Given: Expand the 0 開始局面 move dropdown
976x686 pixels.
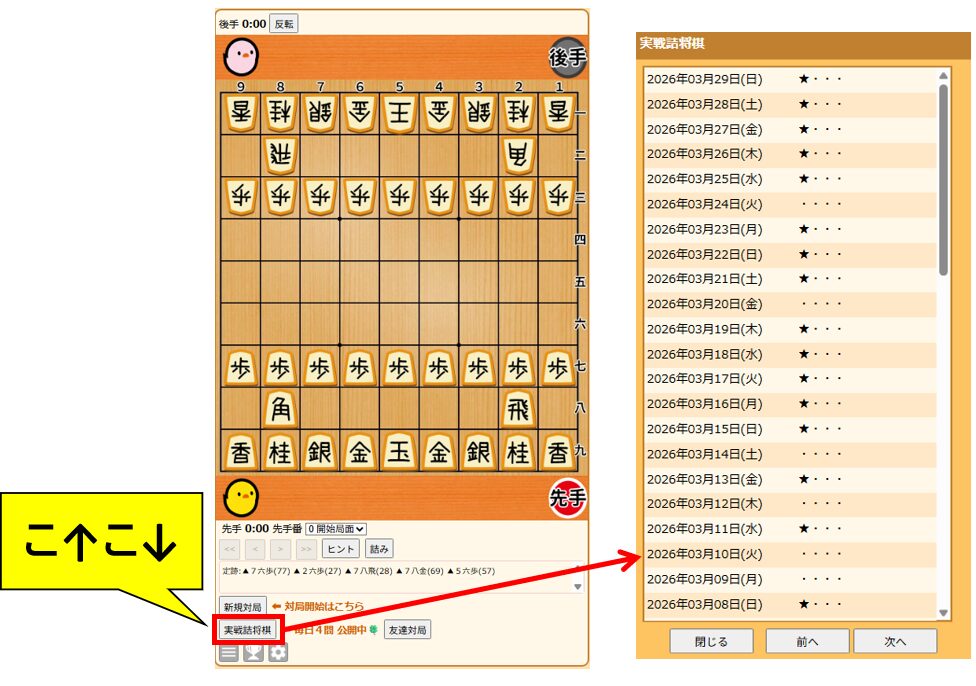Looking at the screenshot, I should point(336,528).
